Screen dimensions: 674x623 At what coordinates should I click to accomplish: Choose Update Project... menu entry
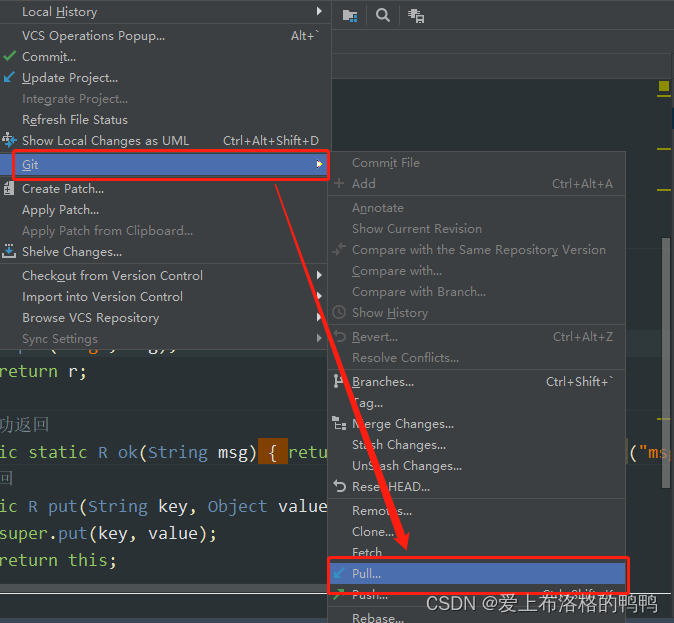pyautogui.click(x=165, y=77)
